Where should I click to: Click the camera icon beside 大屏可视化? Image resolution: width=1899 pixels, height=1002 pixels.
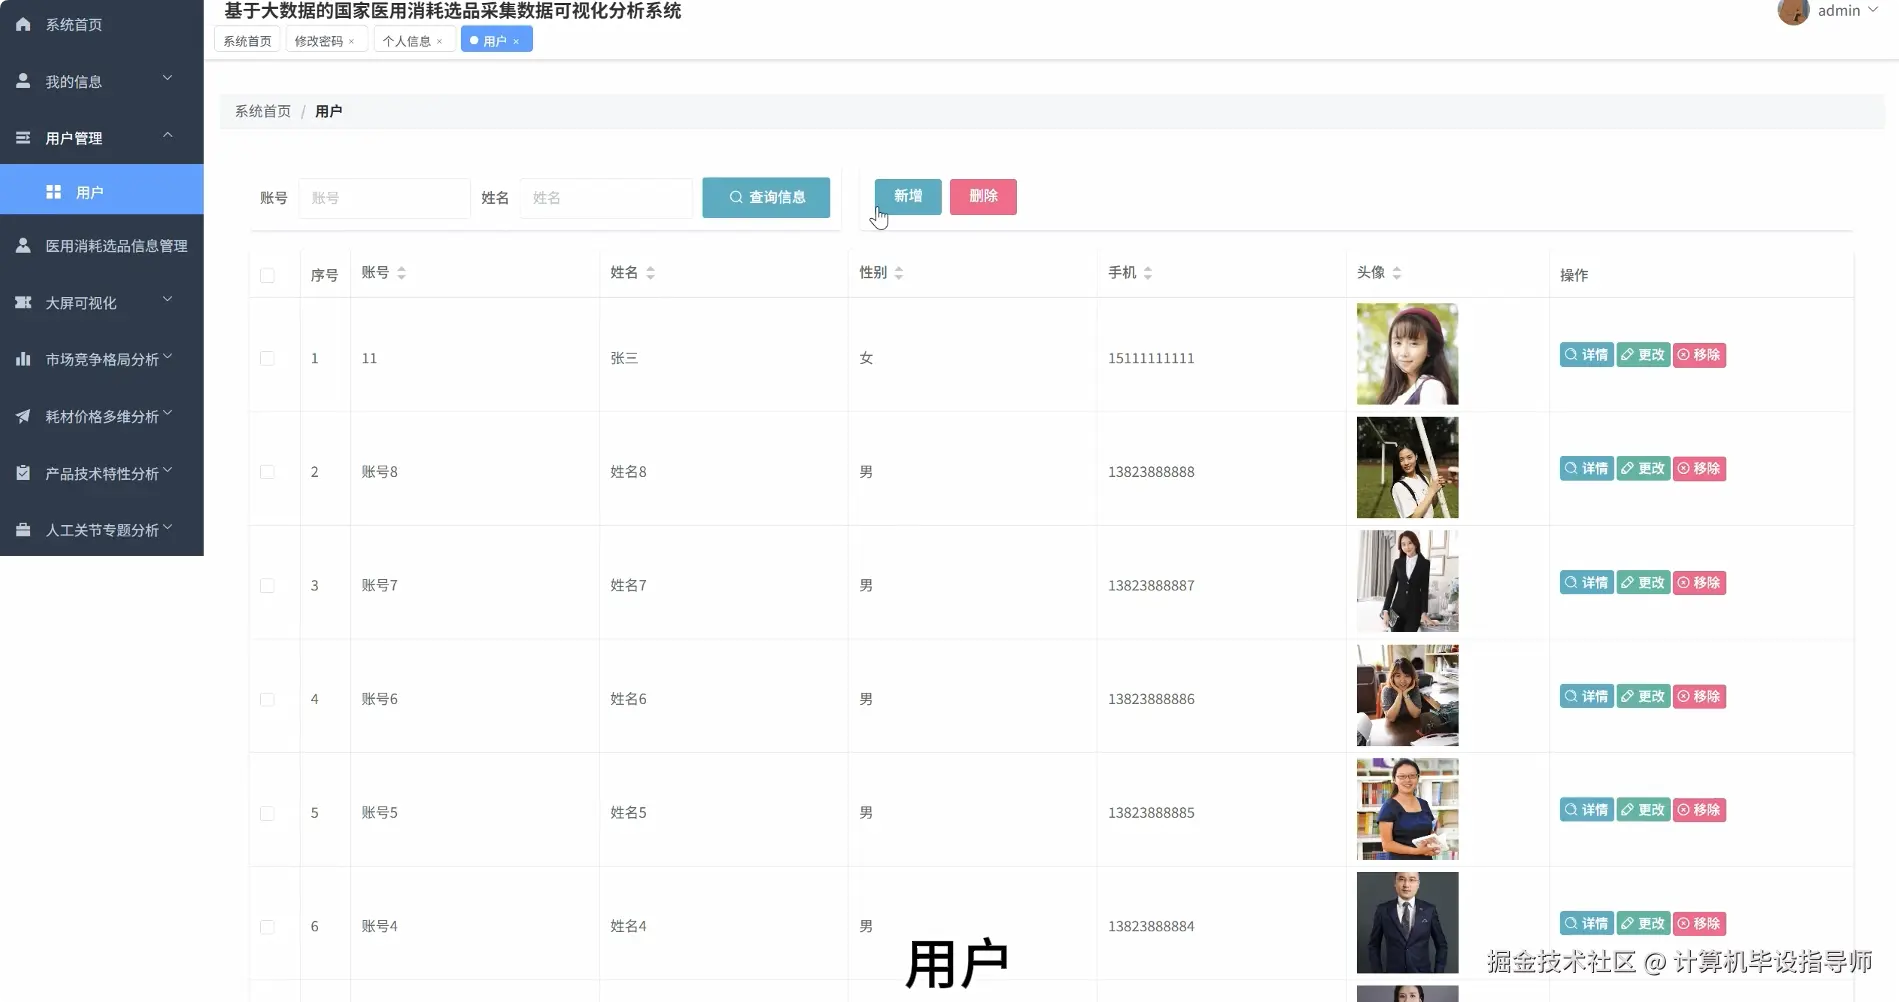(23, 302)
